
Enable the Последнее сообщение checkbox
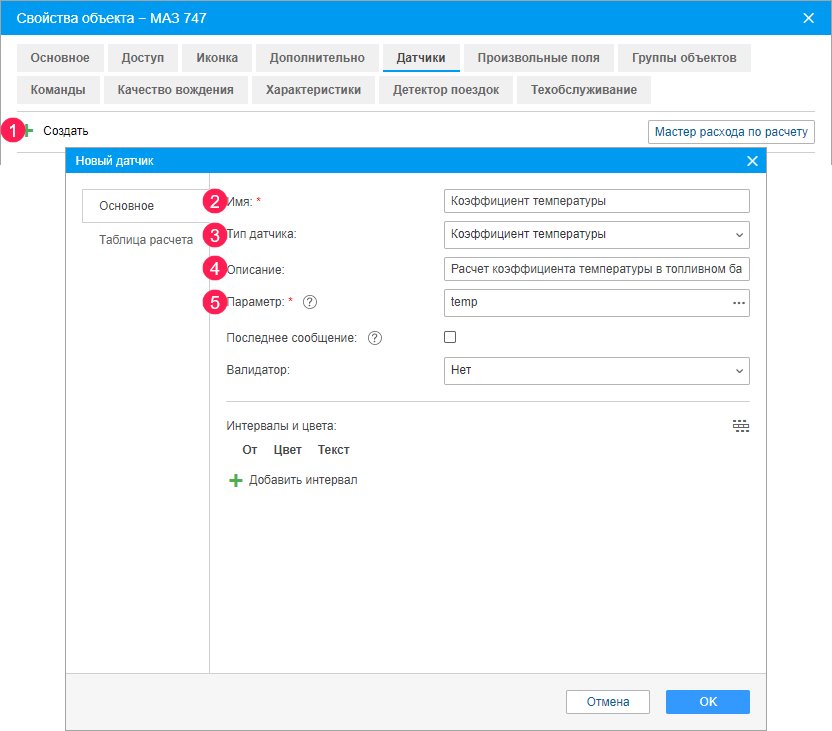point(450,337)
